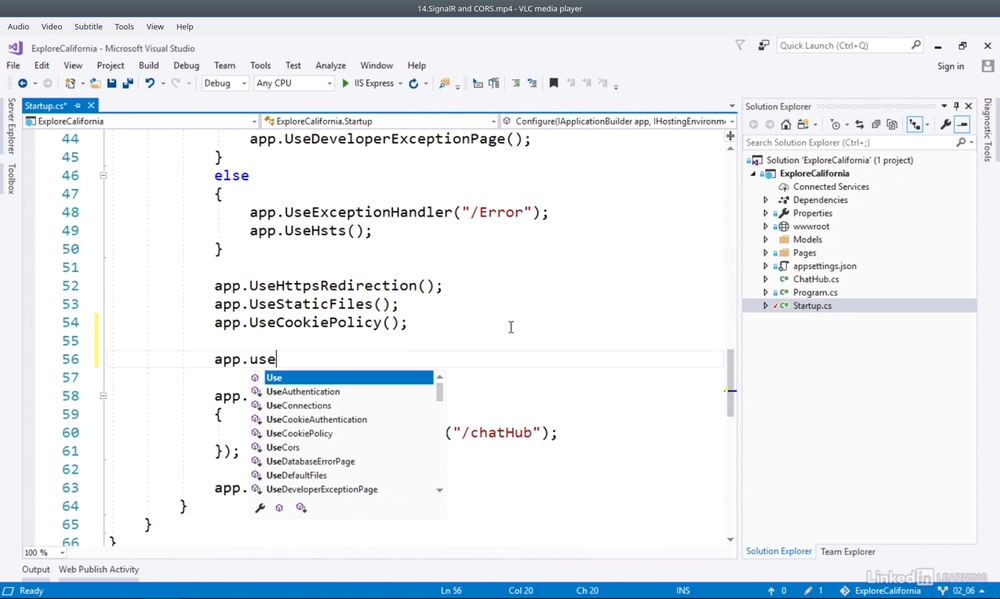Toggle Preview Selected Items in Solution Explorer
This screenshot has height=599, width=1000.
tap(962, 124)
